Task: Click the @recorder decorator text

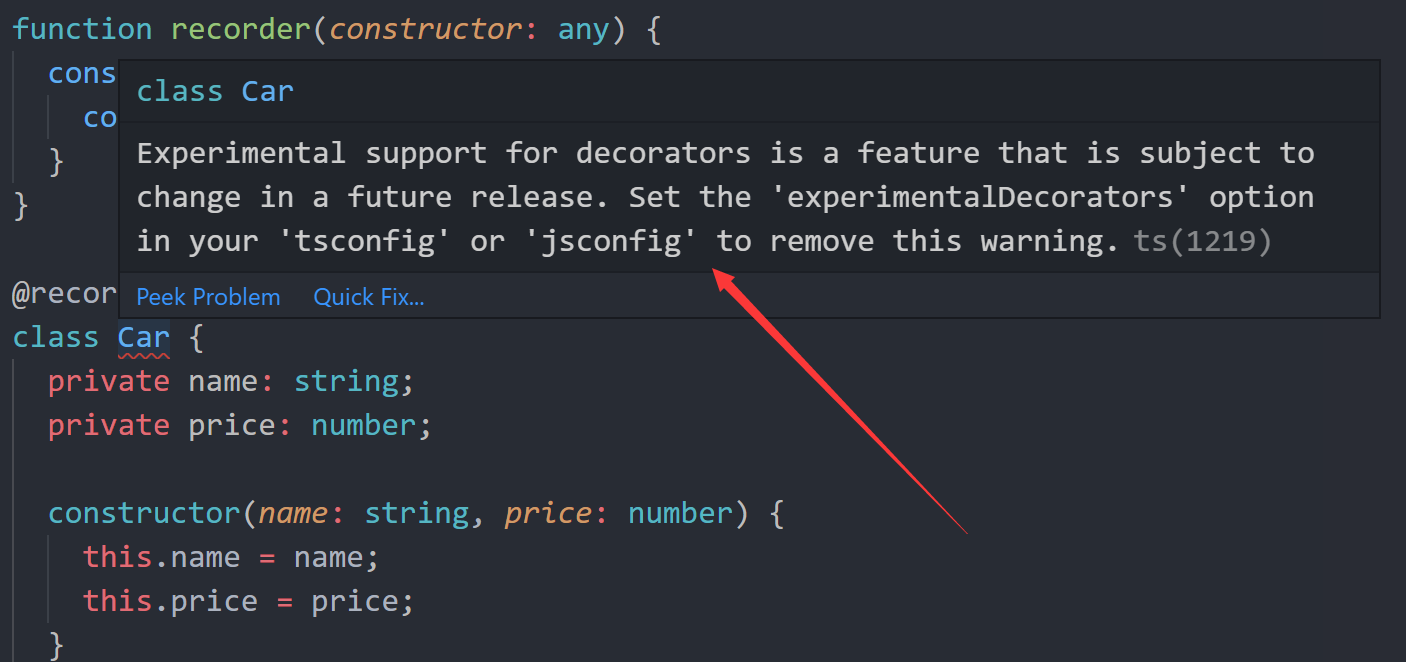Action: coord(65,294)
